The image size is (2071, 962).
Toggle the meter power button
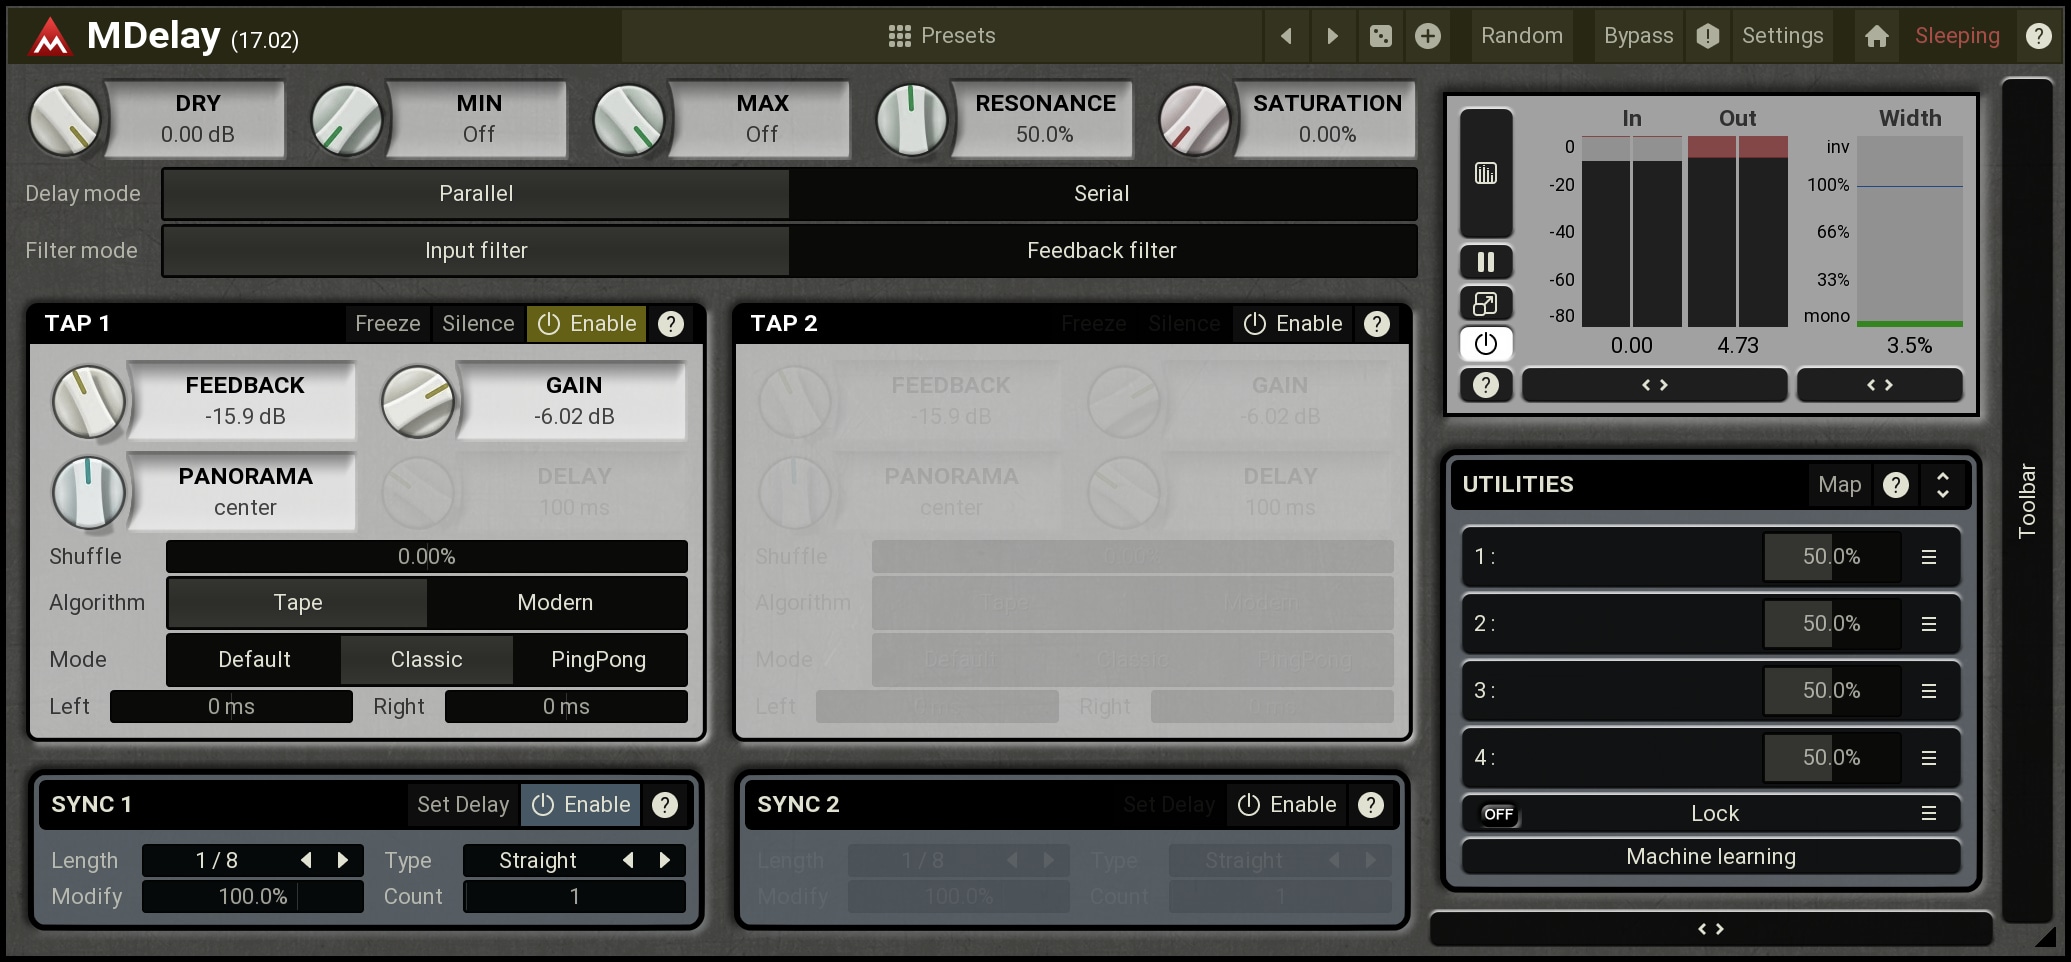(1486, 344)
